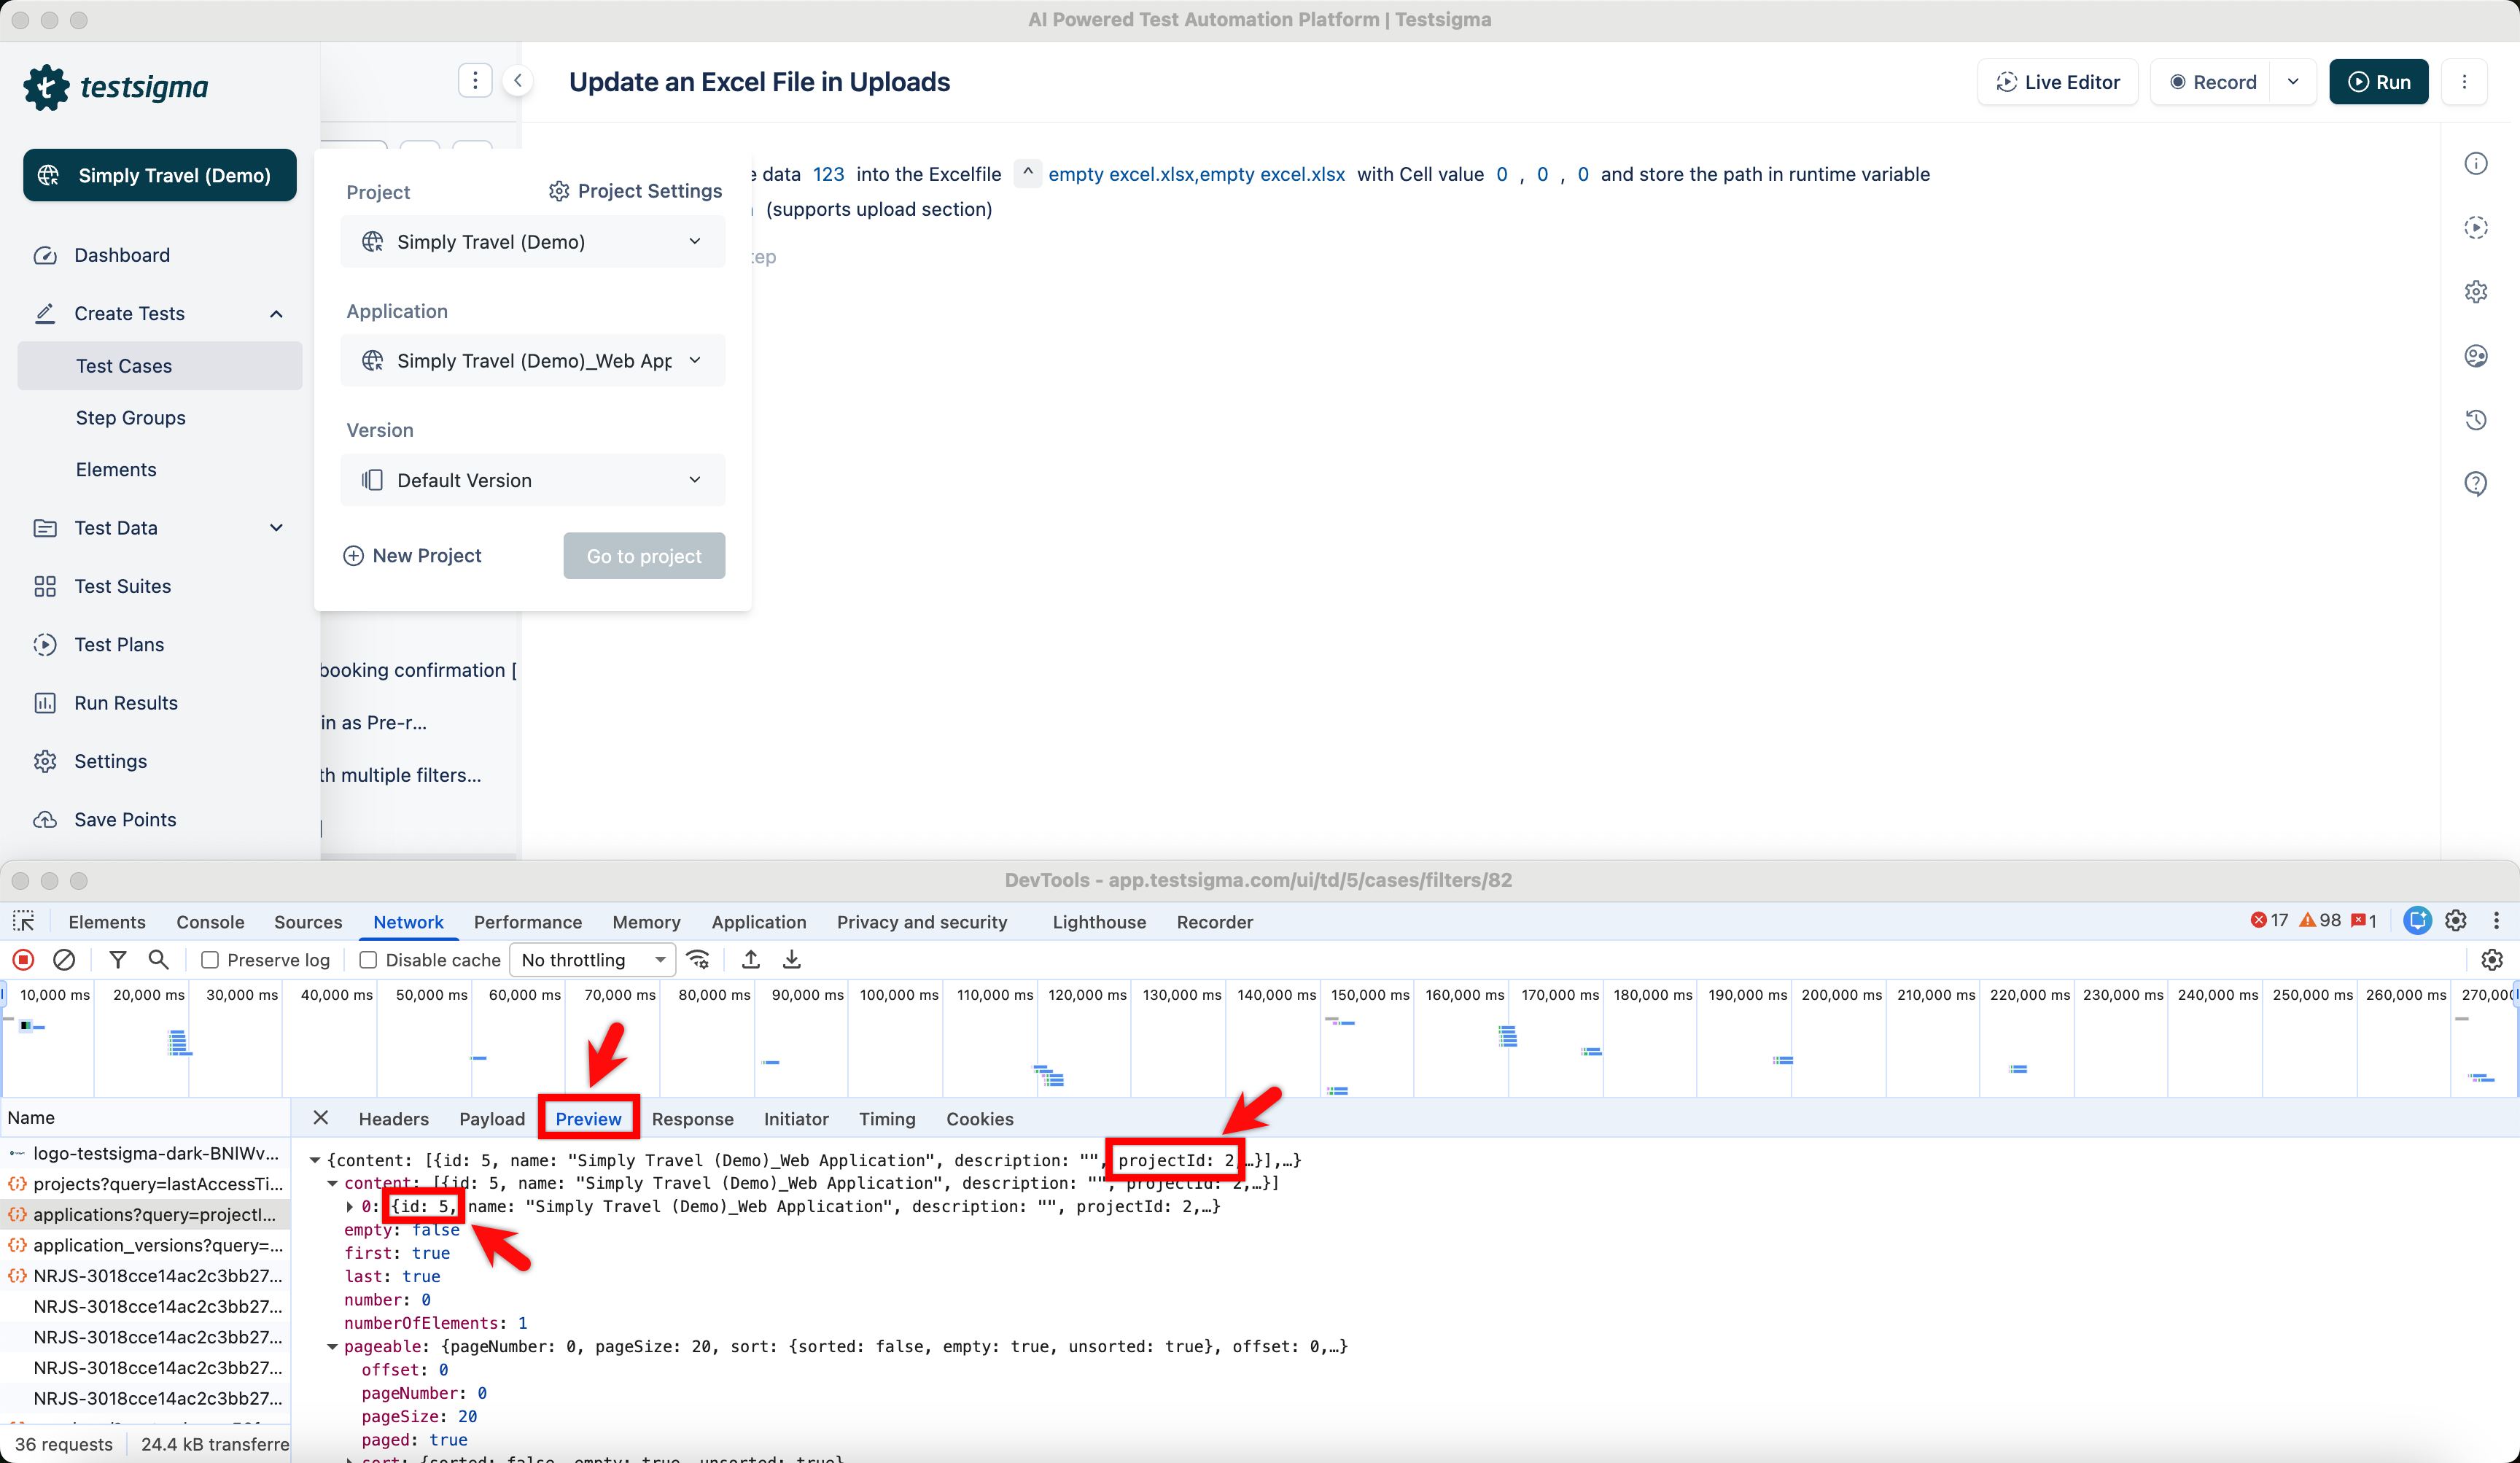2520x1463 pixels.
Task: Toggle the Disable cache checkbox
Action: 368,959
